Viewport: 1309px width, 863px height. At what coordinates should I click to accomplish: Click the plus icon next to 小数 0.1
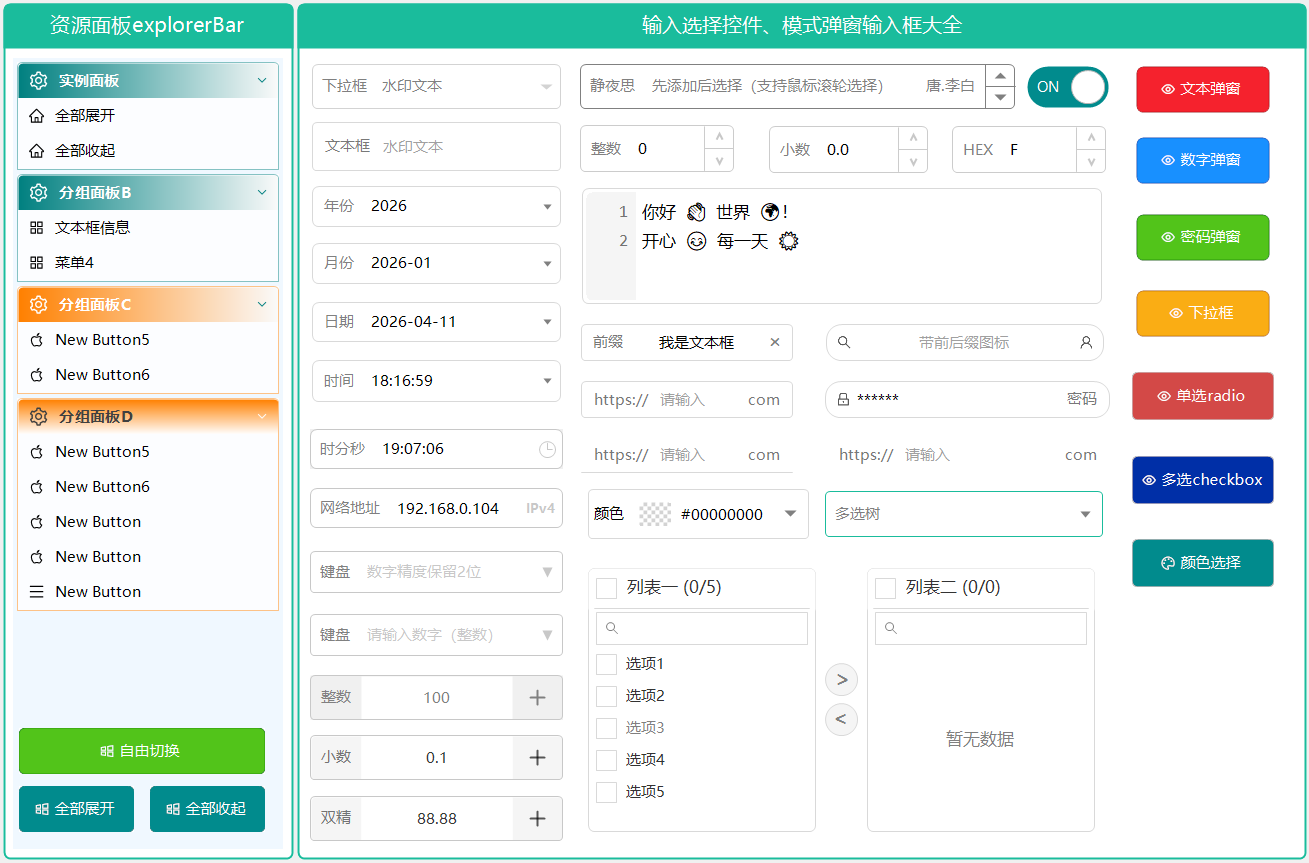pos(537,758)
